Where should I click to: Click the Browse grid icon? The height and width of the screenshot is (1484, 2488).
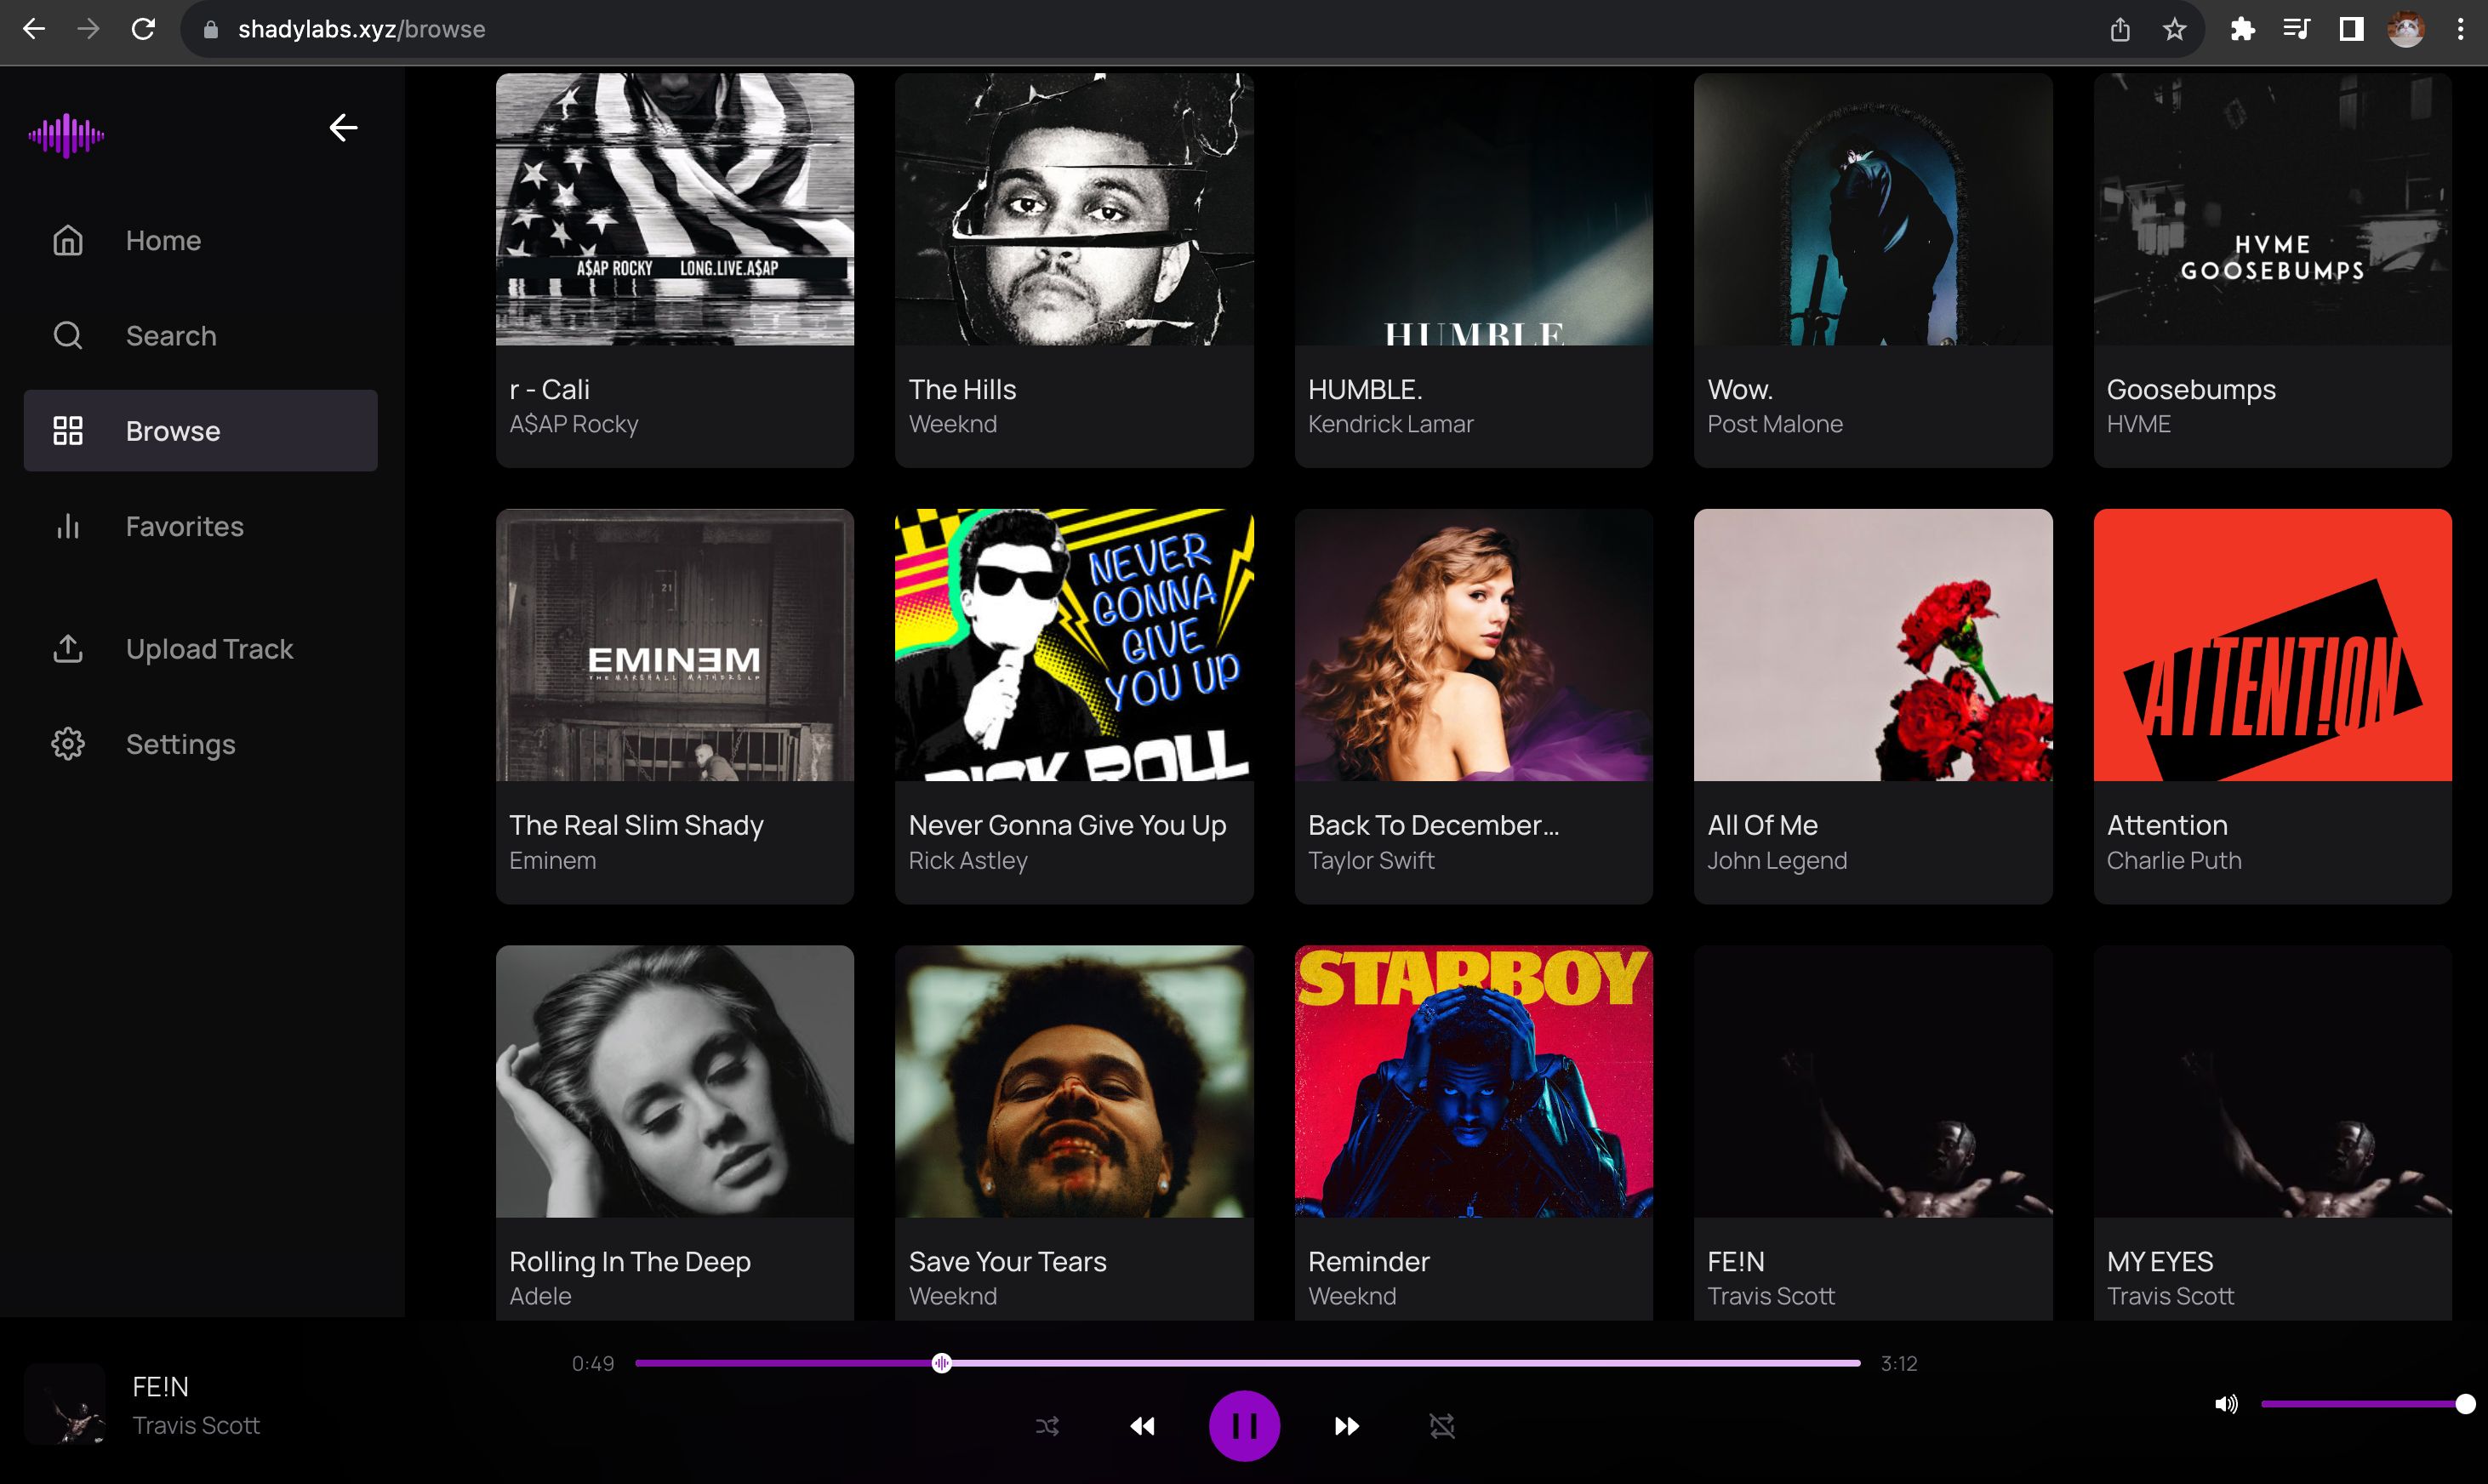68,431
